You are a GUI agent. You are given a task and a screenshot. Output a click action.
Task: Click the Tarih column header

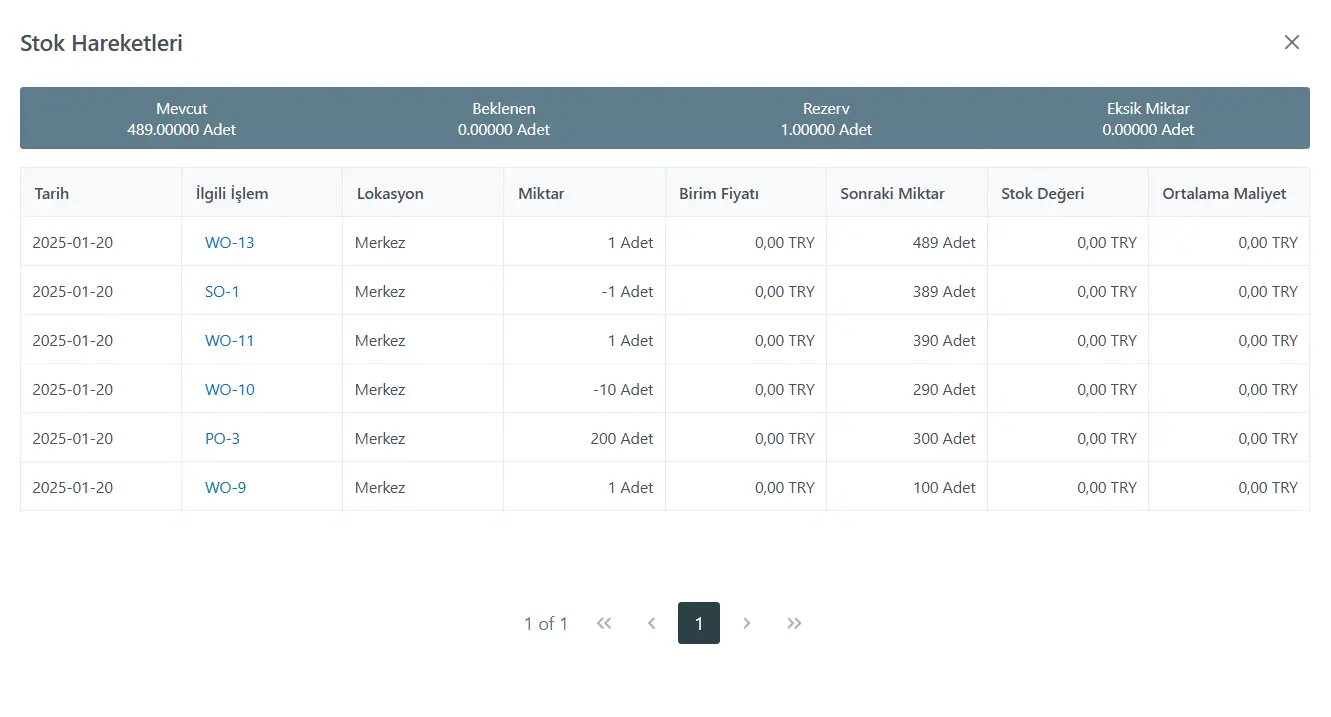101,193
